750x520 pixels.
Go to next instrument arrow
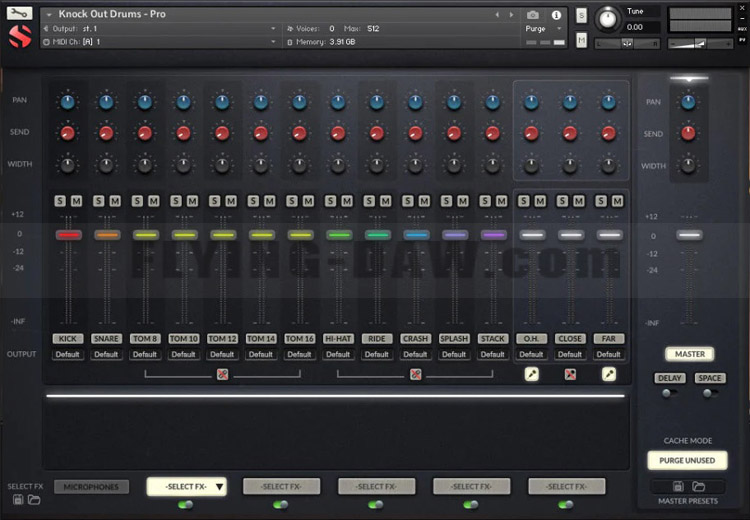click(x=511, y=15)
